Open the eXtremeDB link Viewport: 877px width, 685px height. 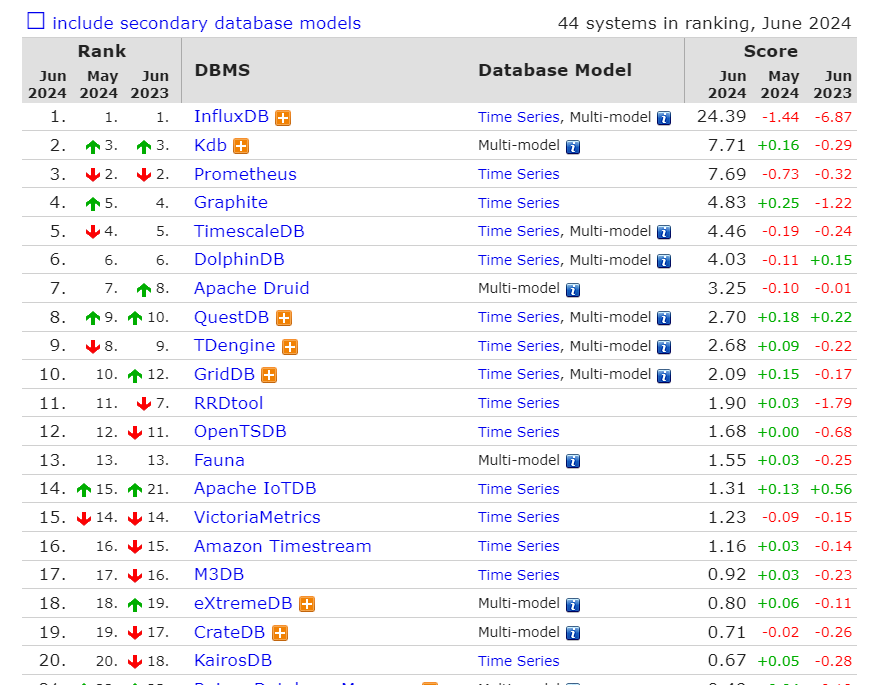243,603
